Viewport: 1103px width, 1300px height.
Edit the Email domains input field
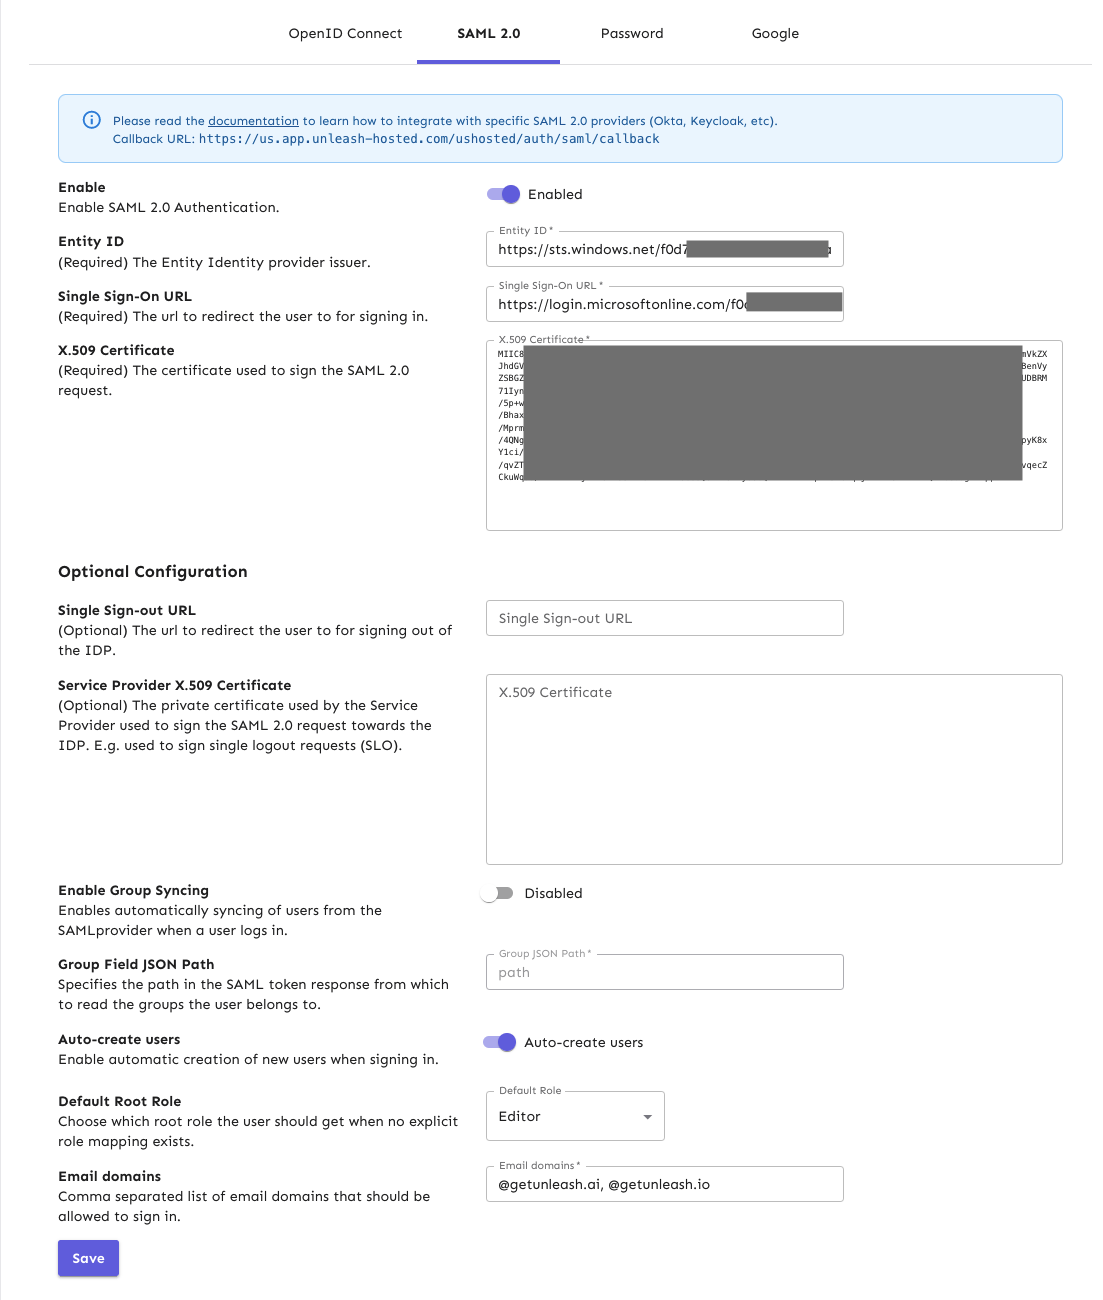[x=664, y=1184]
